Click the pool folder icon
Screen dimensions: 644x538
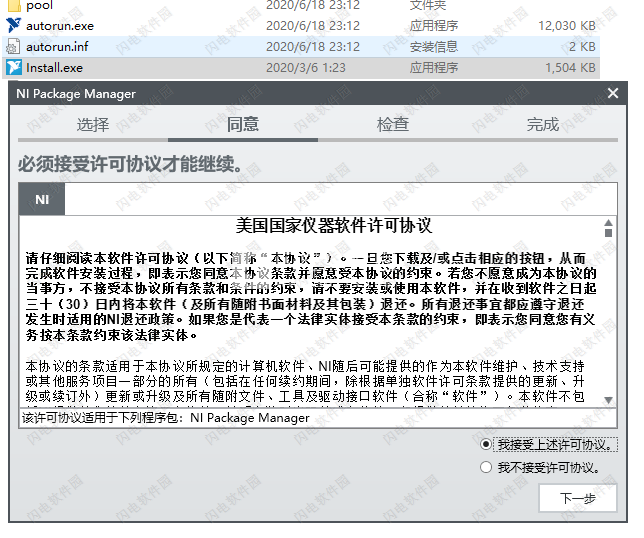[14, 5]
